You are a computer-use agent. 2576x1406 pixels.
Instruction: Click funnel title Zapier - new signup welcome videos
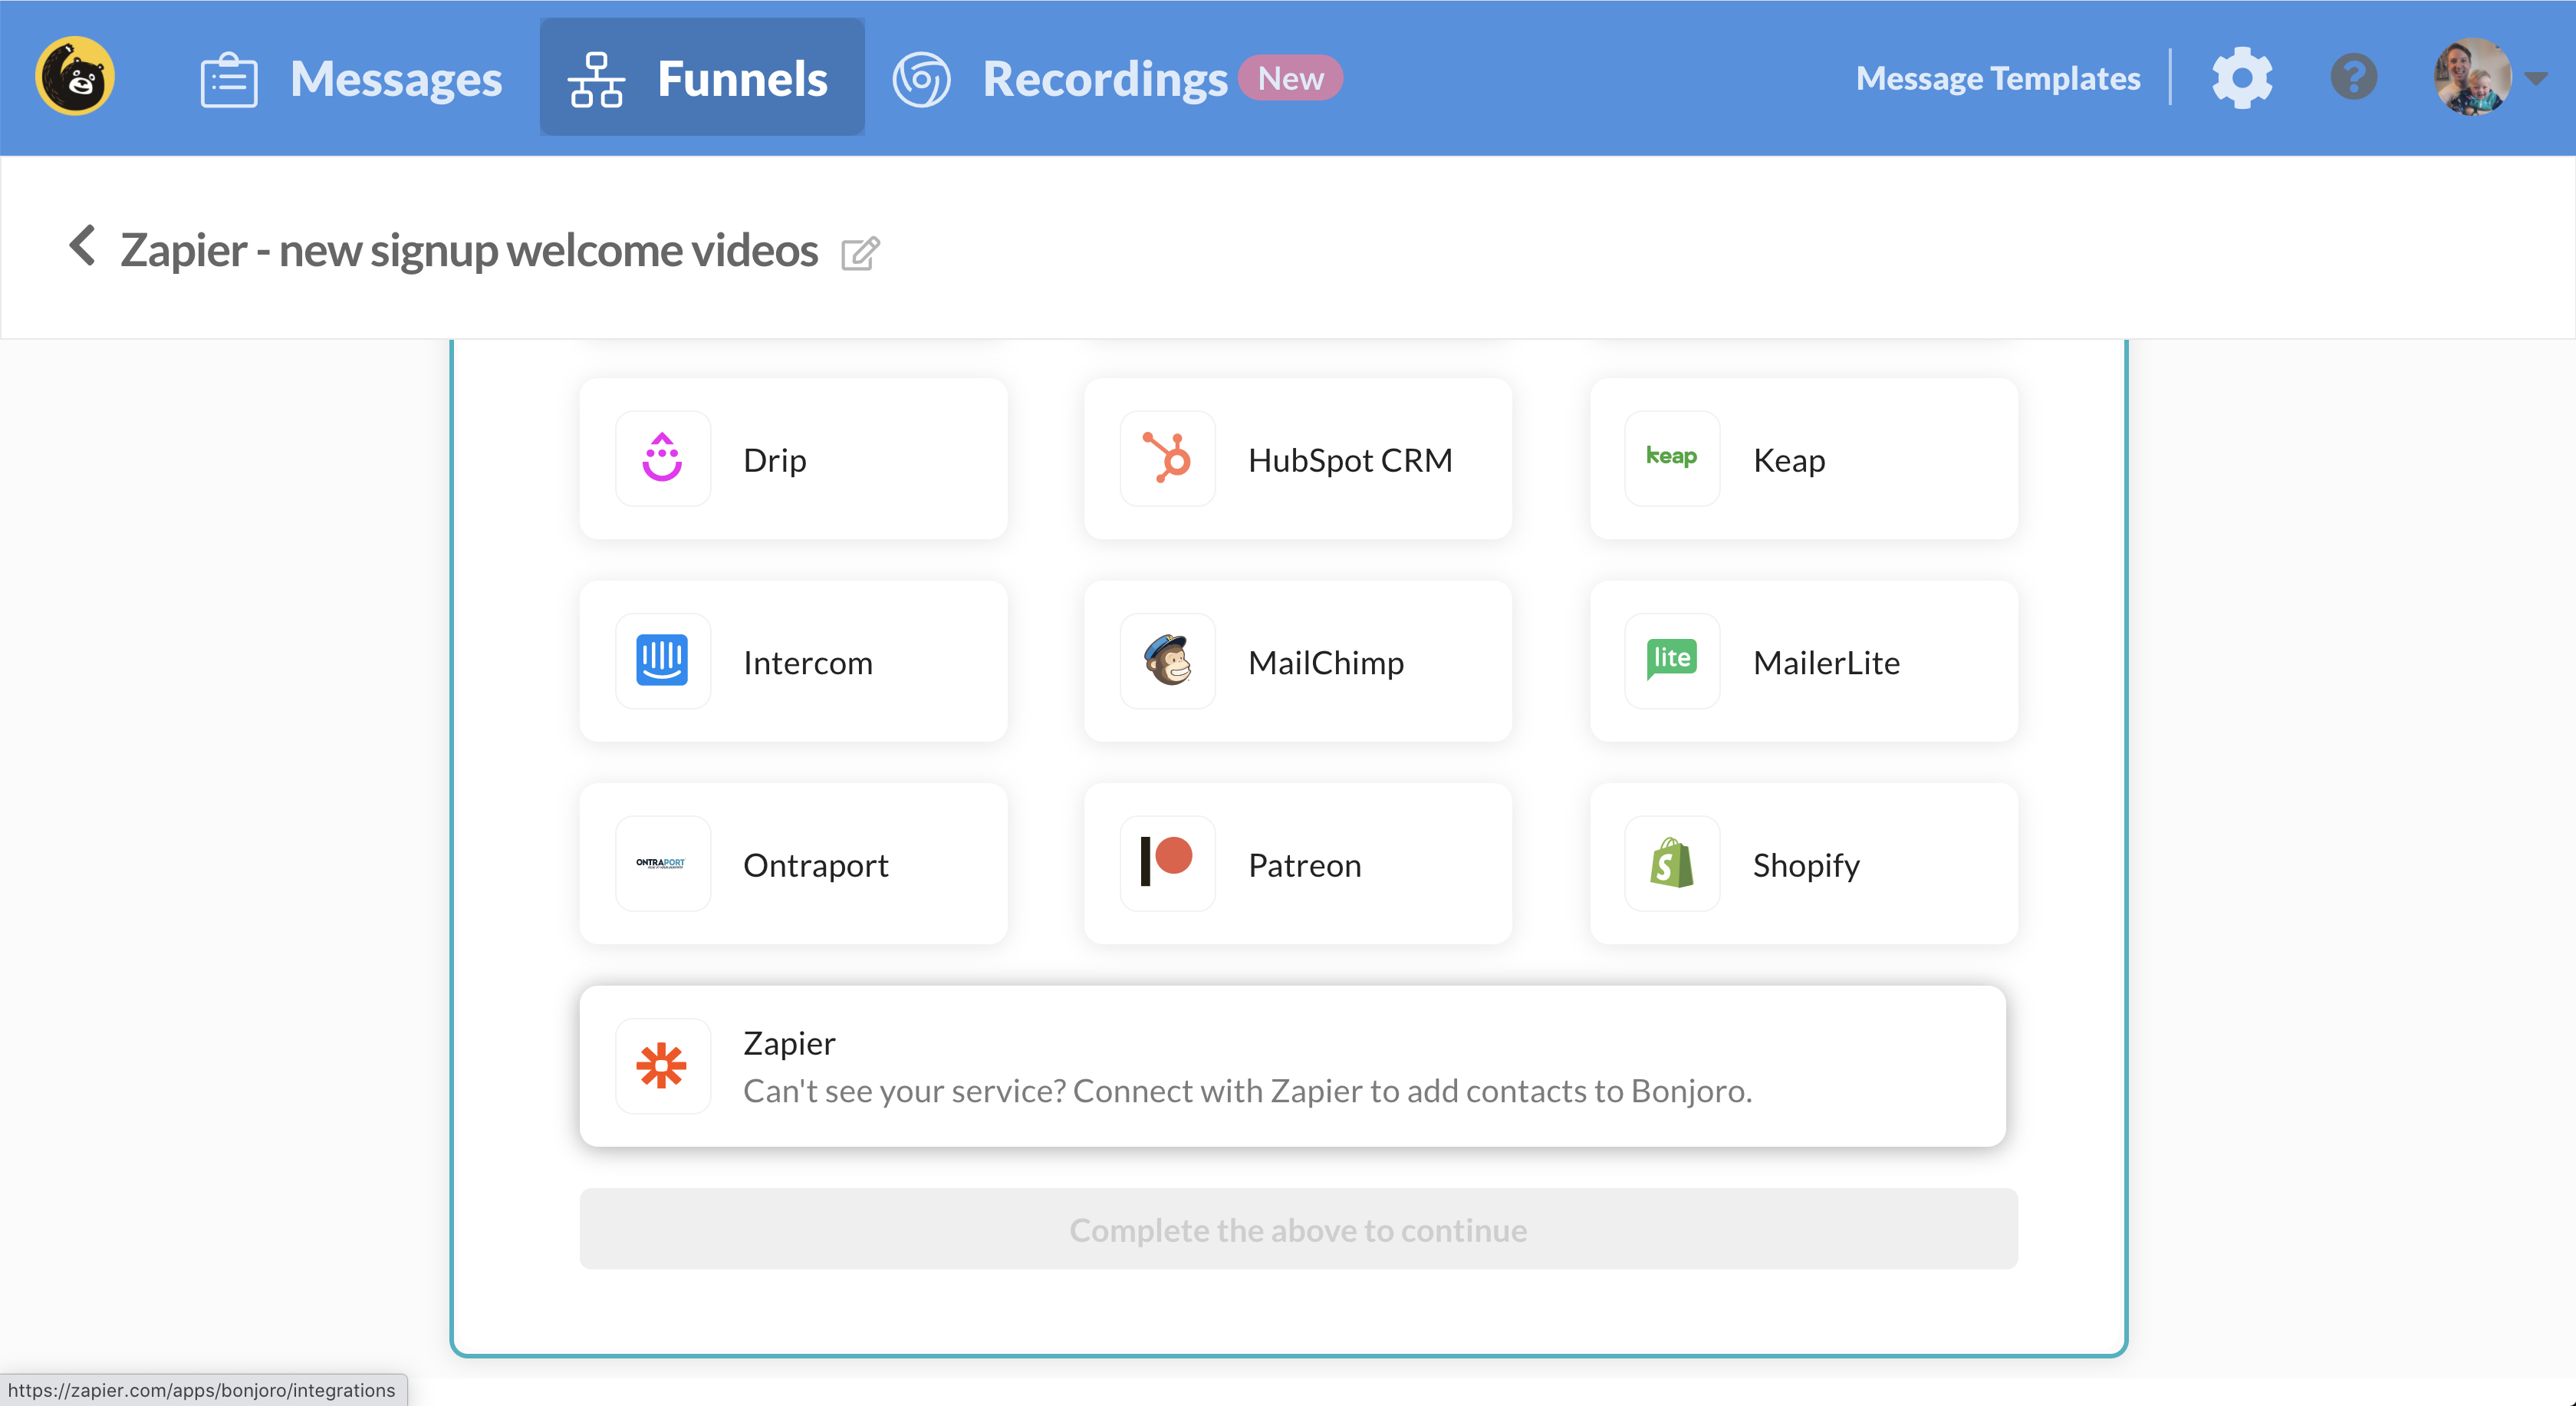coord(469,250)
